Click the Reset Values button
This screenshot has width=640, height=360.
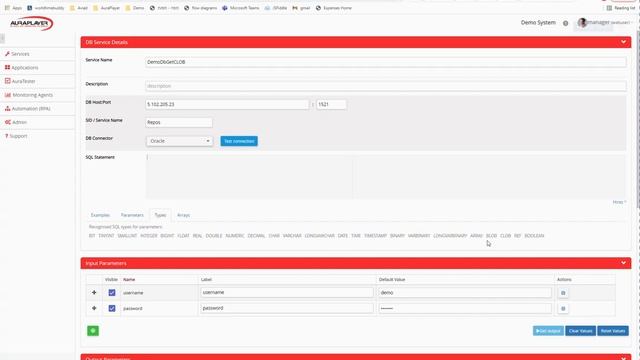[613, 331]
